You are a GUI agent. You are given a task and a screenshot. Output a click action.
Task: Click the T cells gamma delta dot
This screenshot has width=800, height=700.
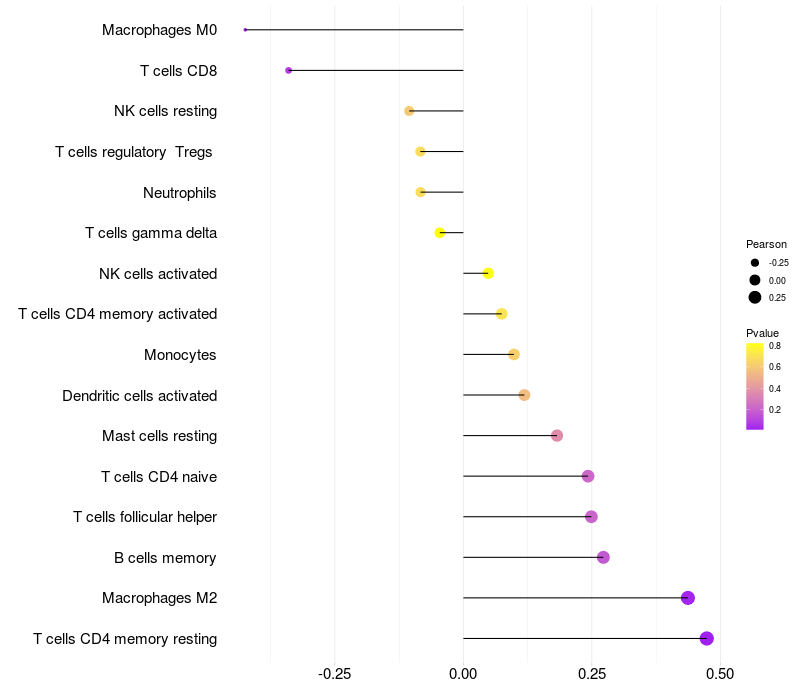click(x=440, y=233)
